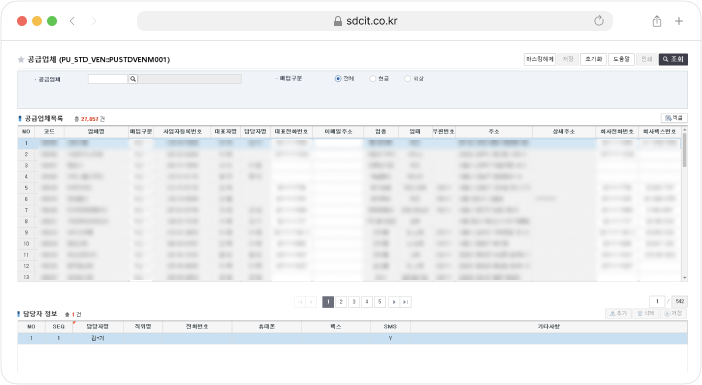Click 추가 add button in 담당자 정보

pos(618,313)
